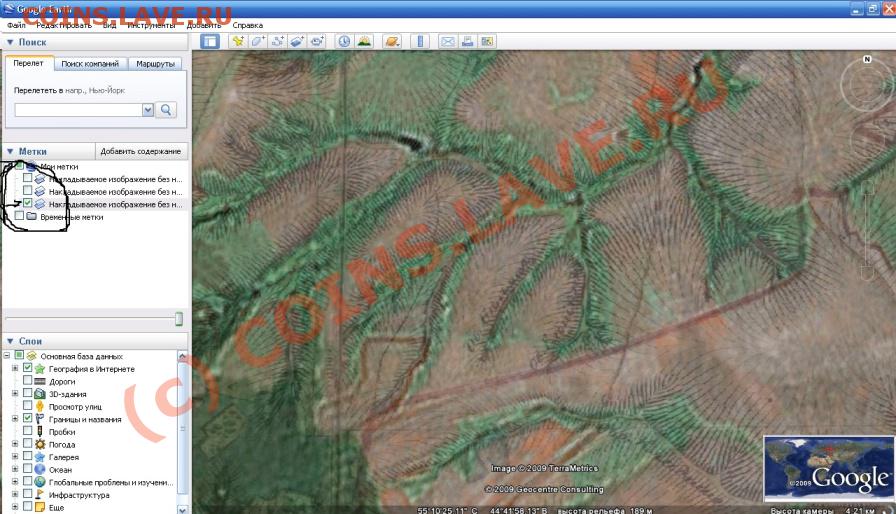Click into the fly-to search input field
The image size is (896, 514).
[x=78, y=110]
